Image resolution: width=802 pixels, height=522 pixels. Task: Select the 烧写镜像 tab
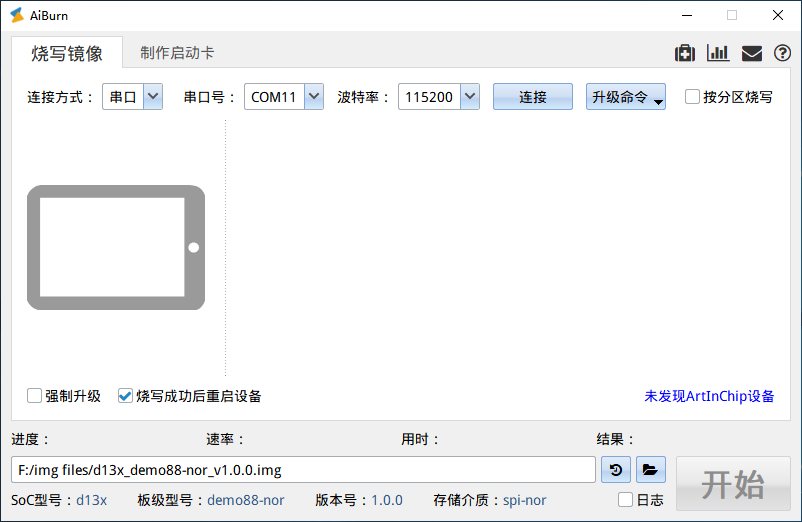pos(67,53)
